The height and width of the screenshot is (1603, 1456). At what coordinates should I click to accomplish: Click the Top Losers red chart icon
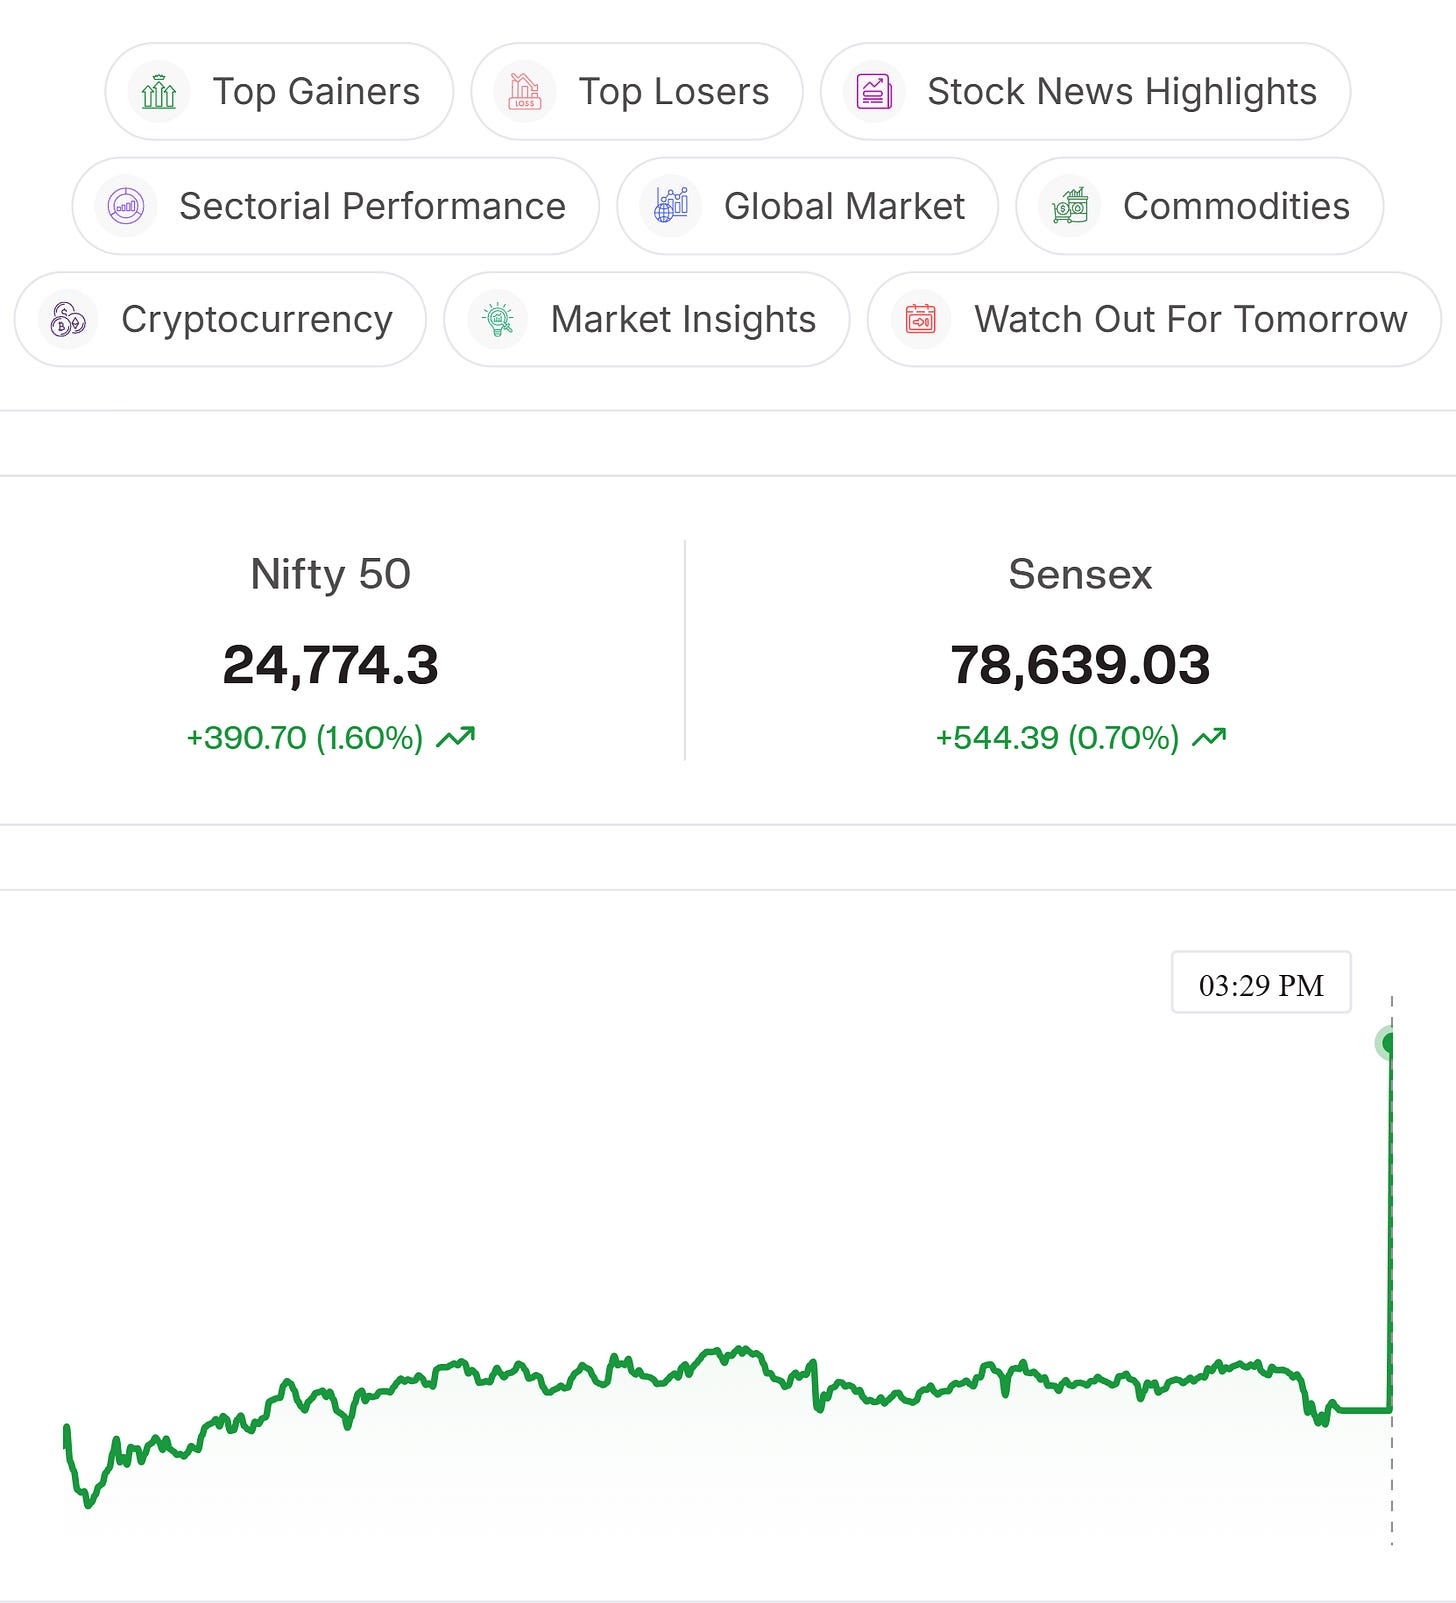pyautogui.click(x=525, y=92)
